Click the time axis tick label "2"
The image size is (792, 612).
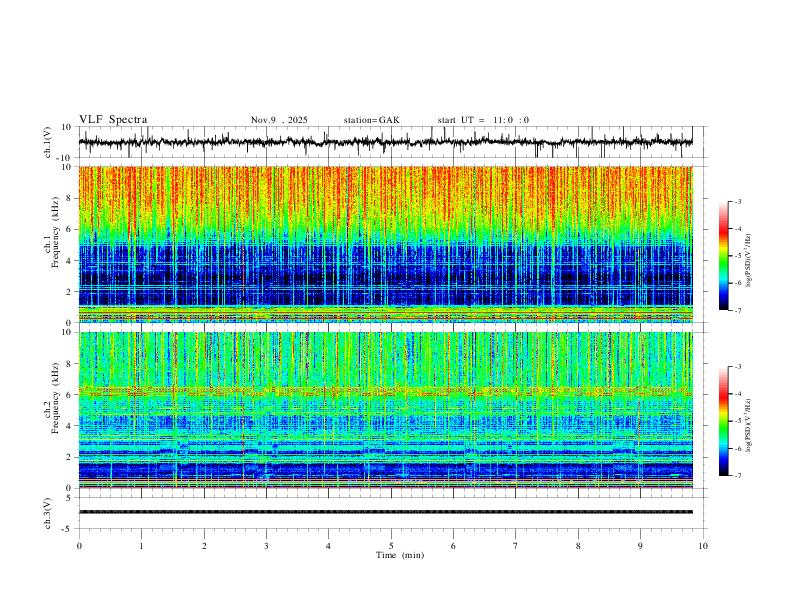[204, 546]
